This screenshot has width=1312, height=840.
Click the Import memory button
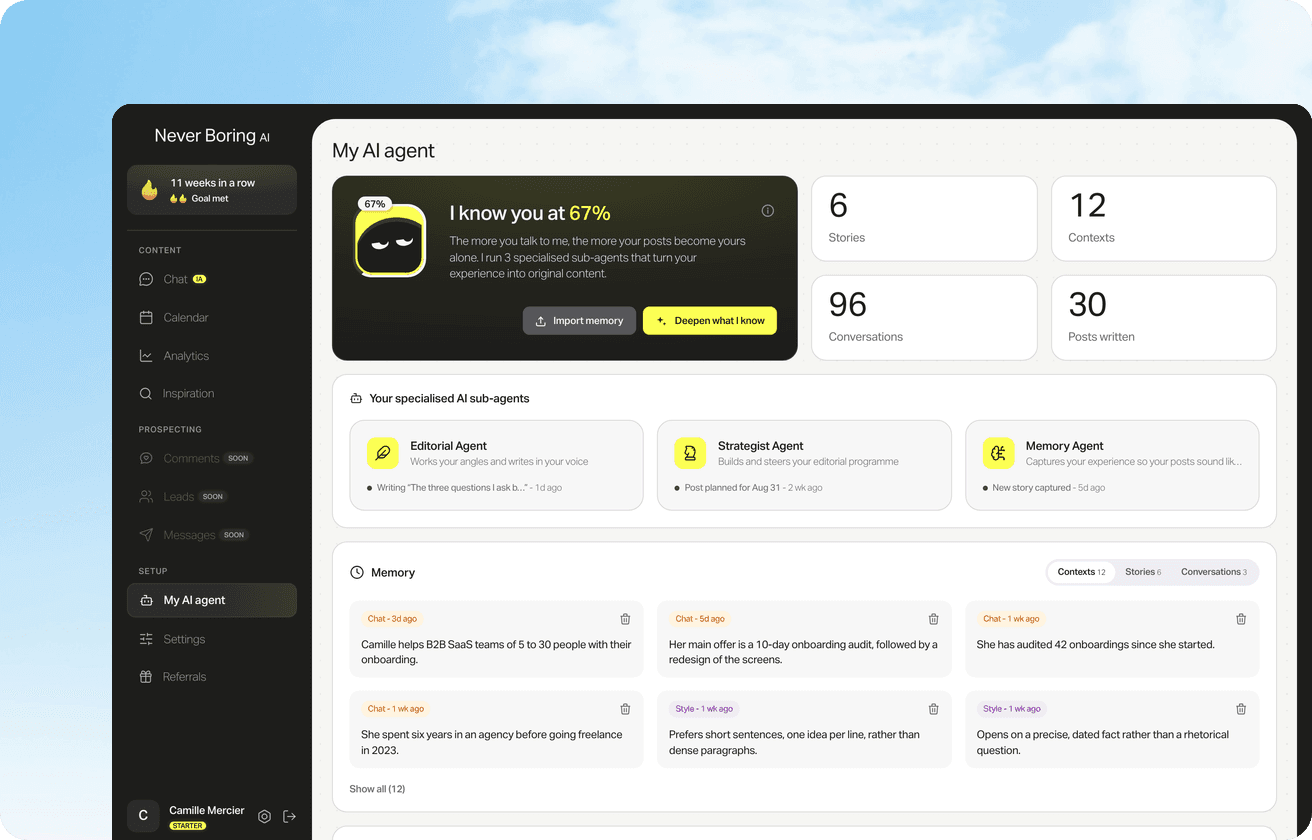tap(579, 320)
